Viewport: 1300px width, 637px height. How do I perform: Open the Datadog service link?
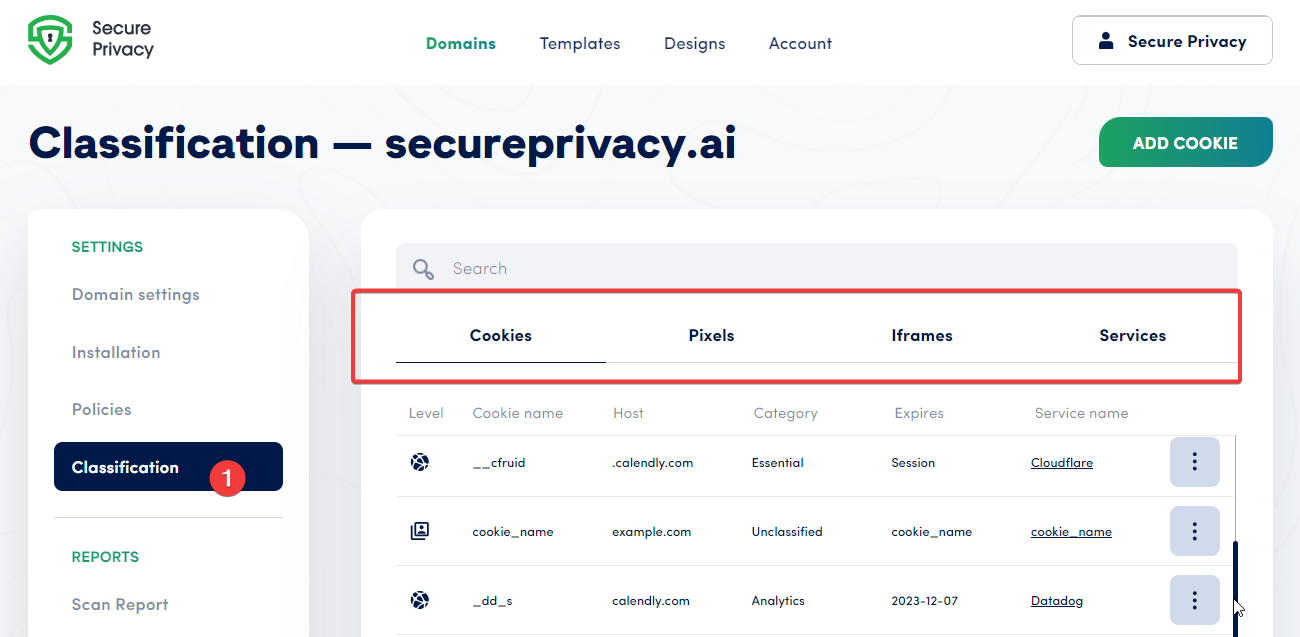coord(1057,600)
